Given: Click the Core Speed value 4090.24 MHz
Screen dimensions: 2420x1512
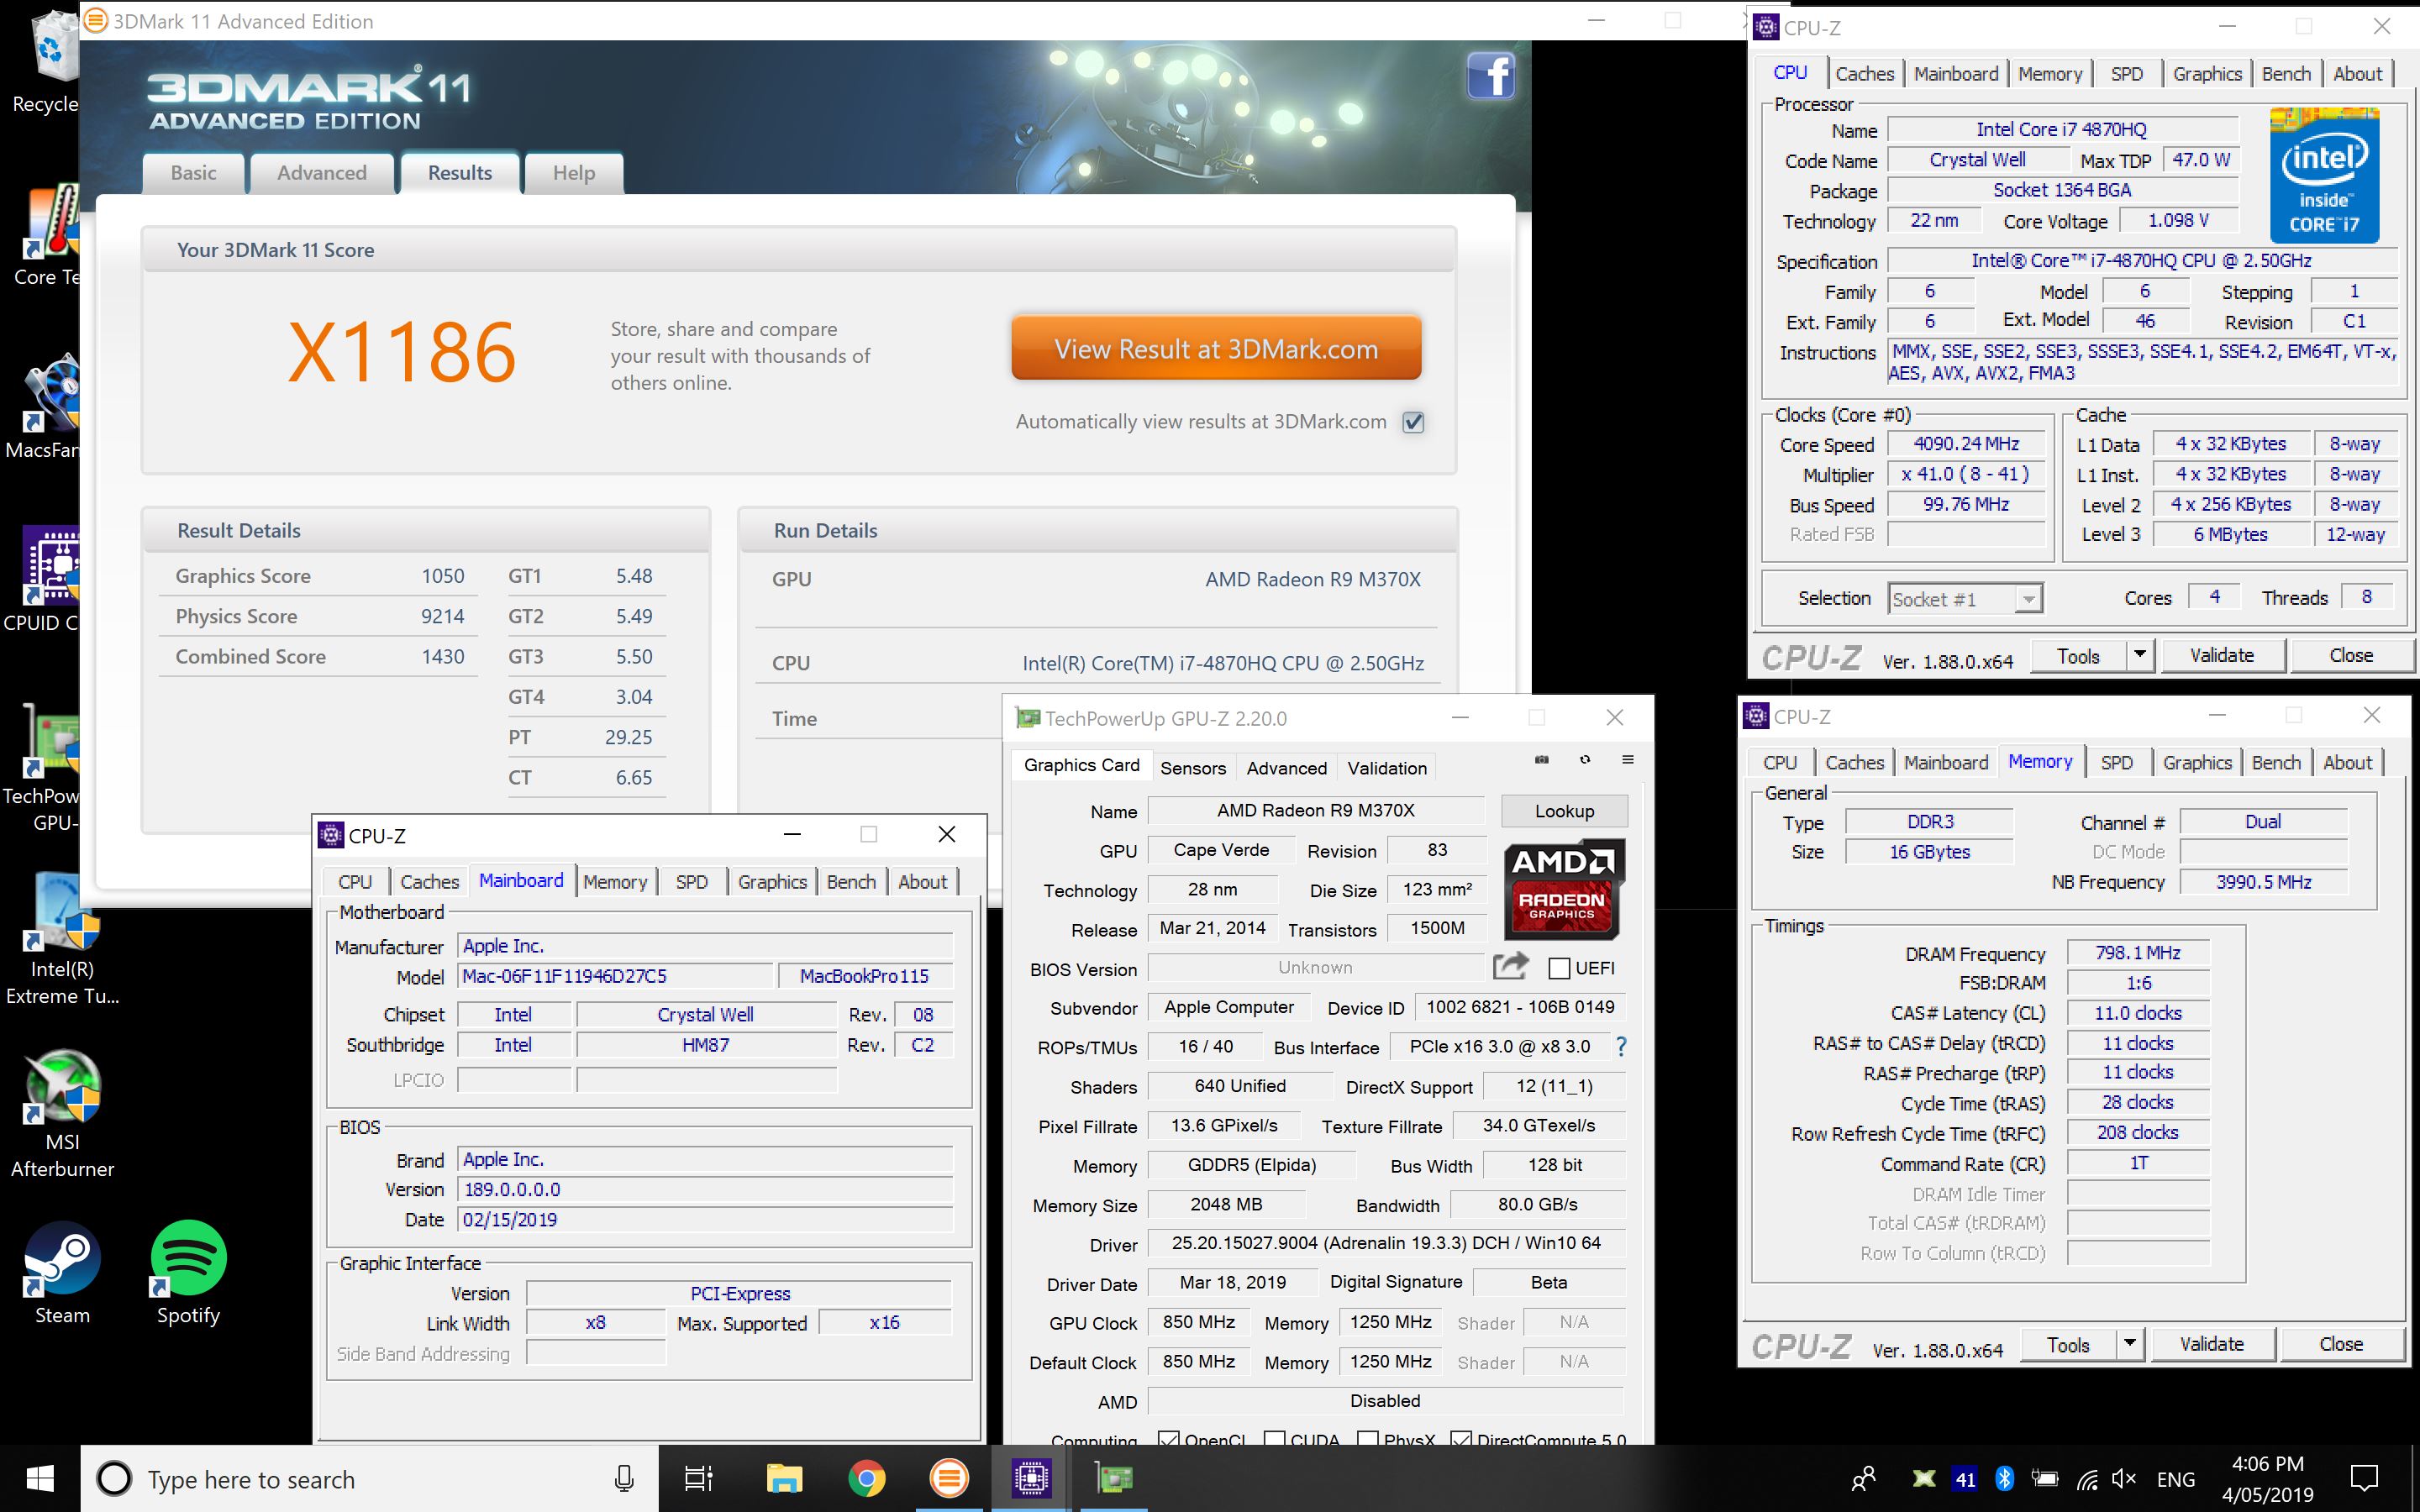Looking at the screenshot, I should [x=1966, y=443].
